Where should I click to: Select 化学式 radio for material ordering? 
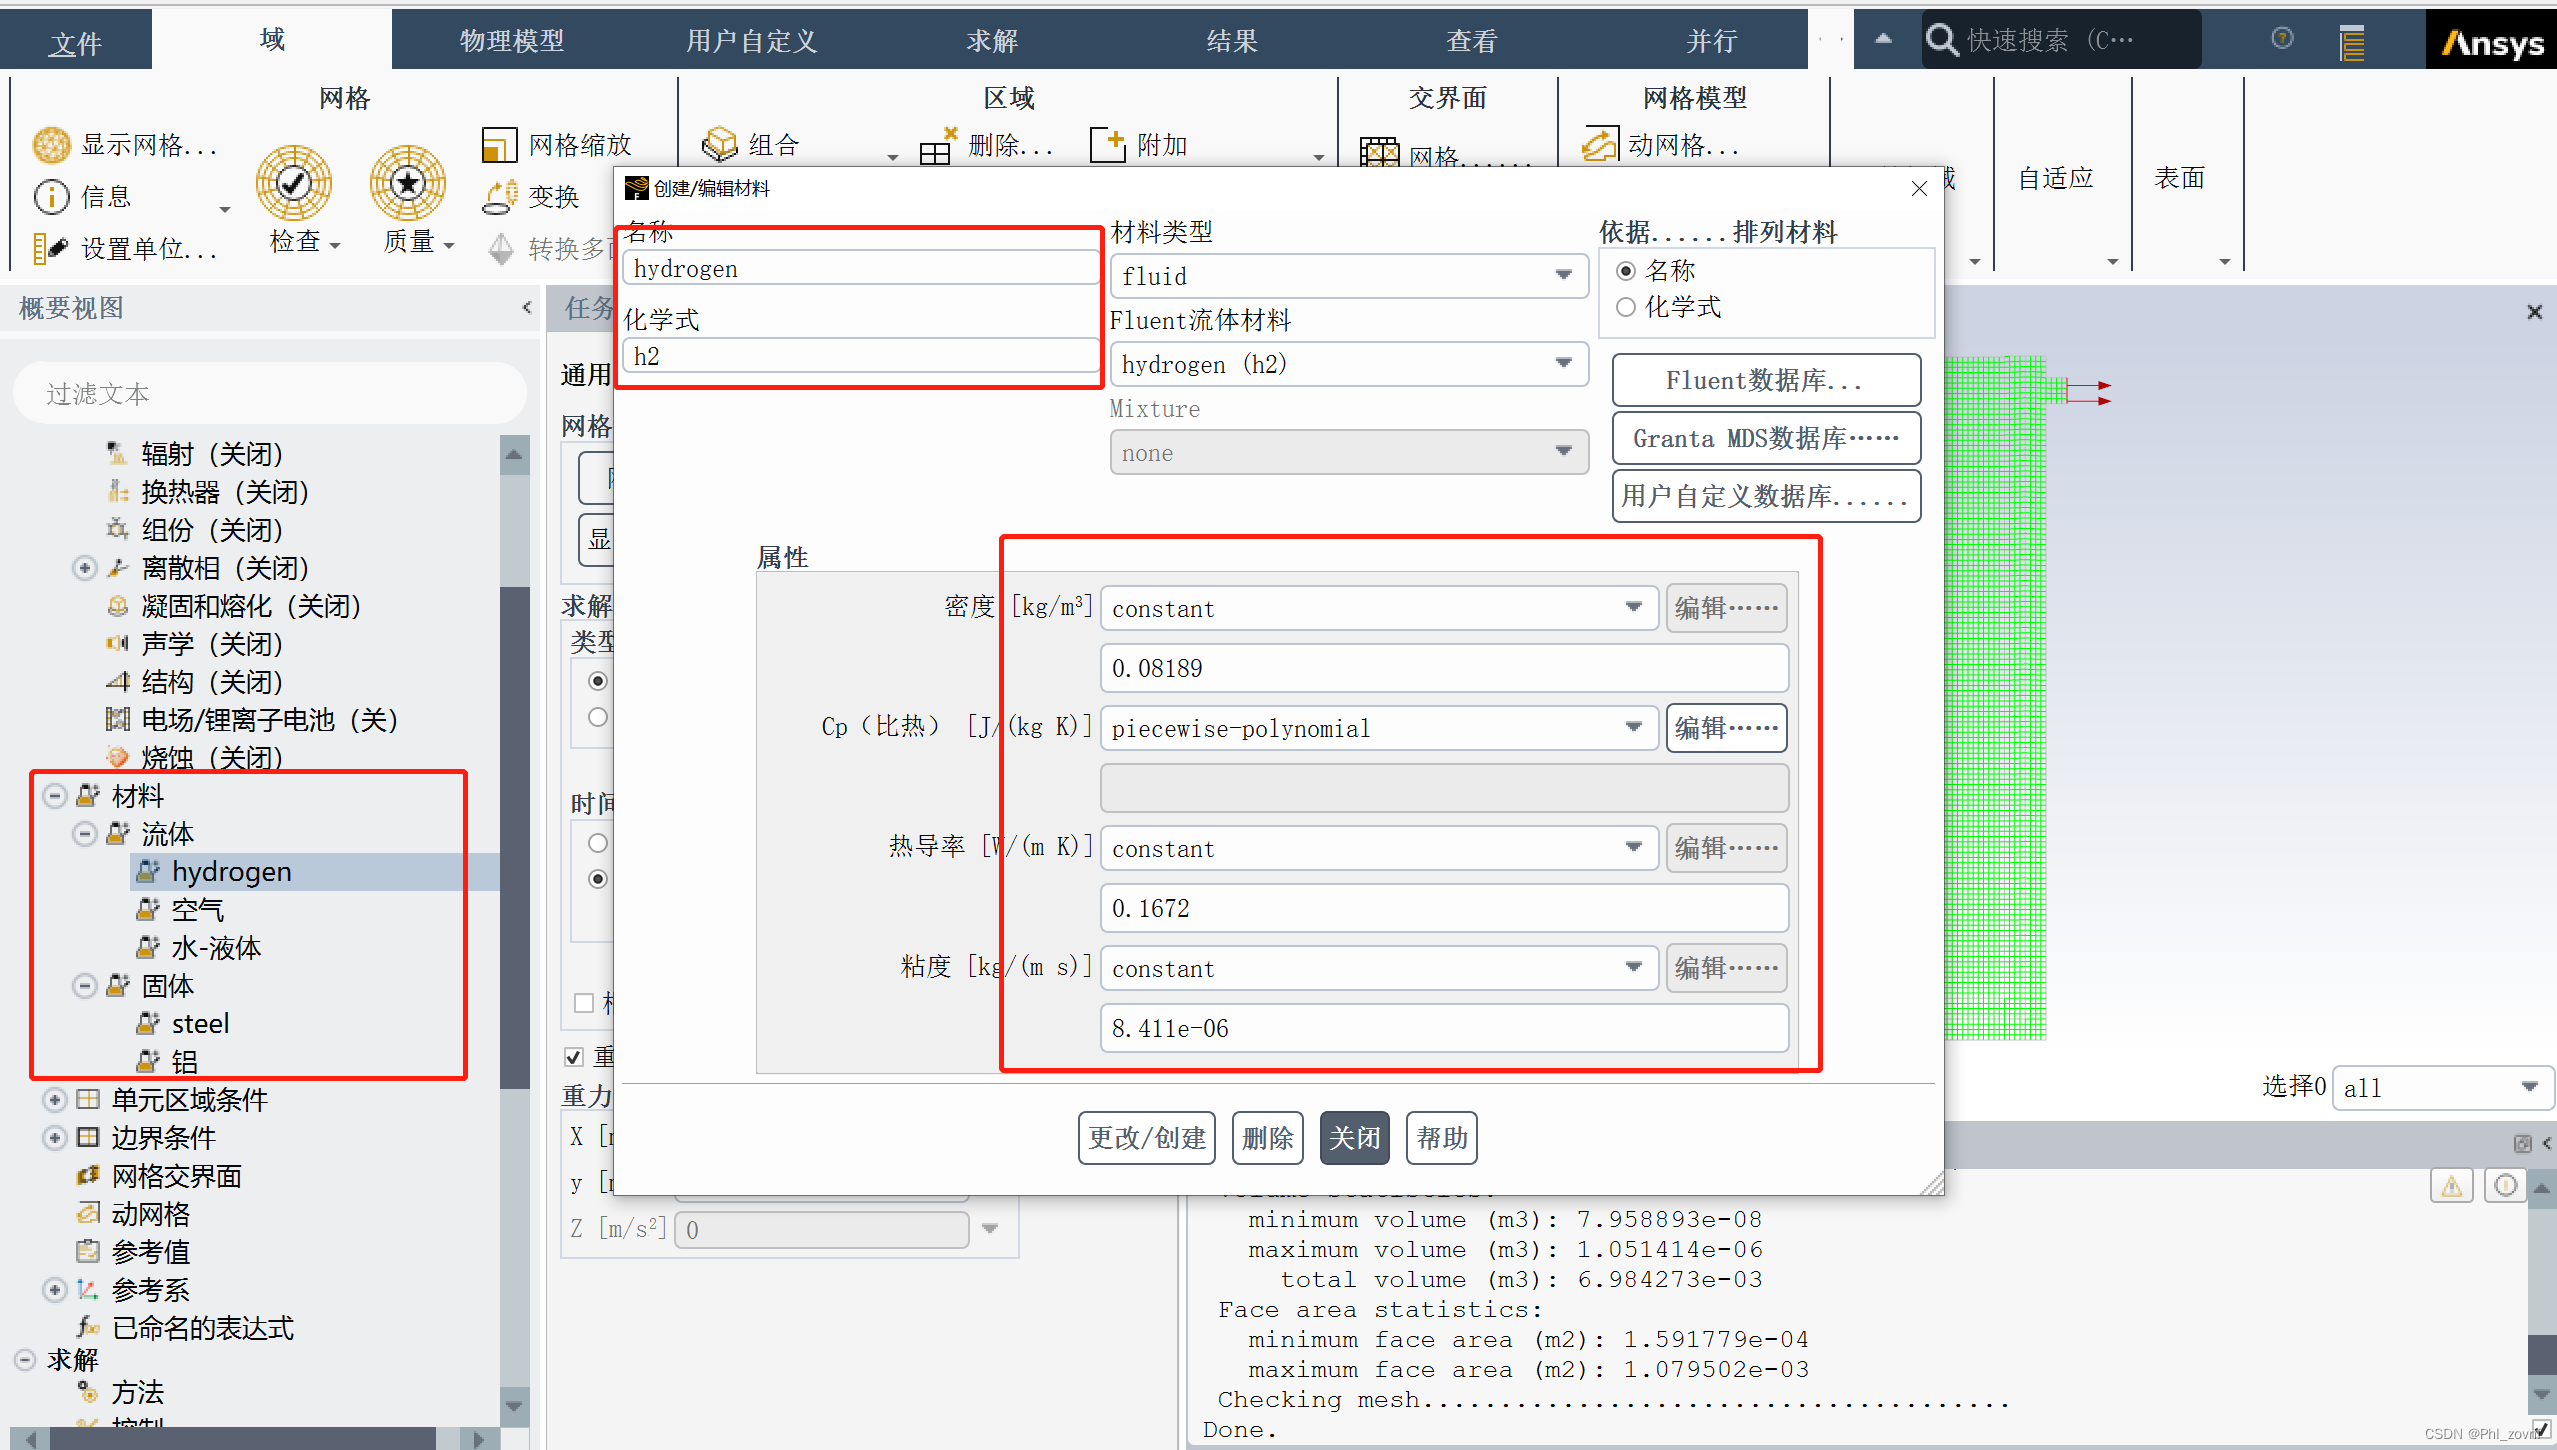pos(1626,307)
